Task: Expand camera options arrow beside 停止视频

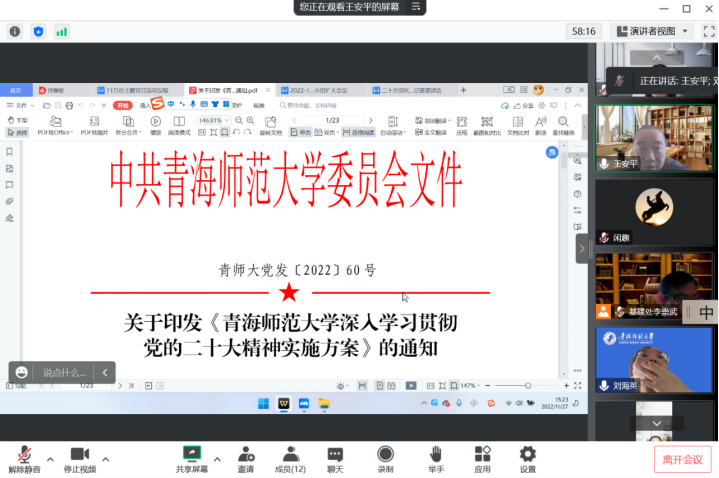Action: [105, 459]
